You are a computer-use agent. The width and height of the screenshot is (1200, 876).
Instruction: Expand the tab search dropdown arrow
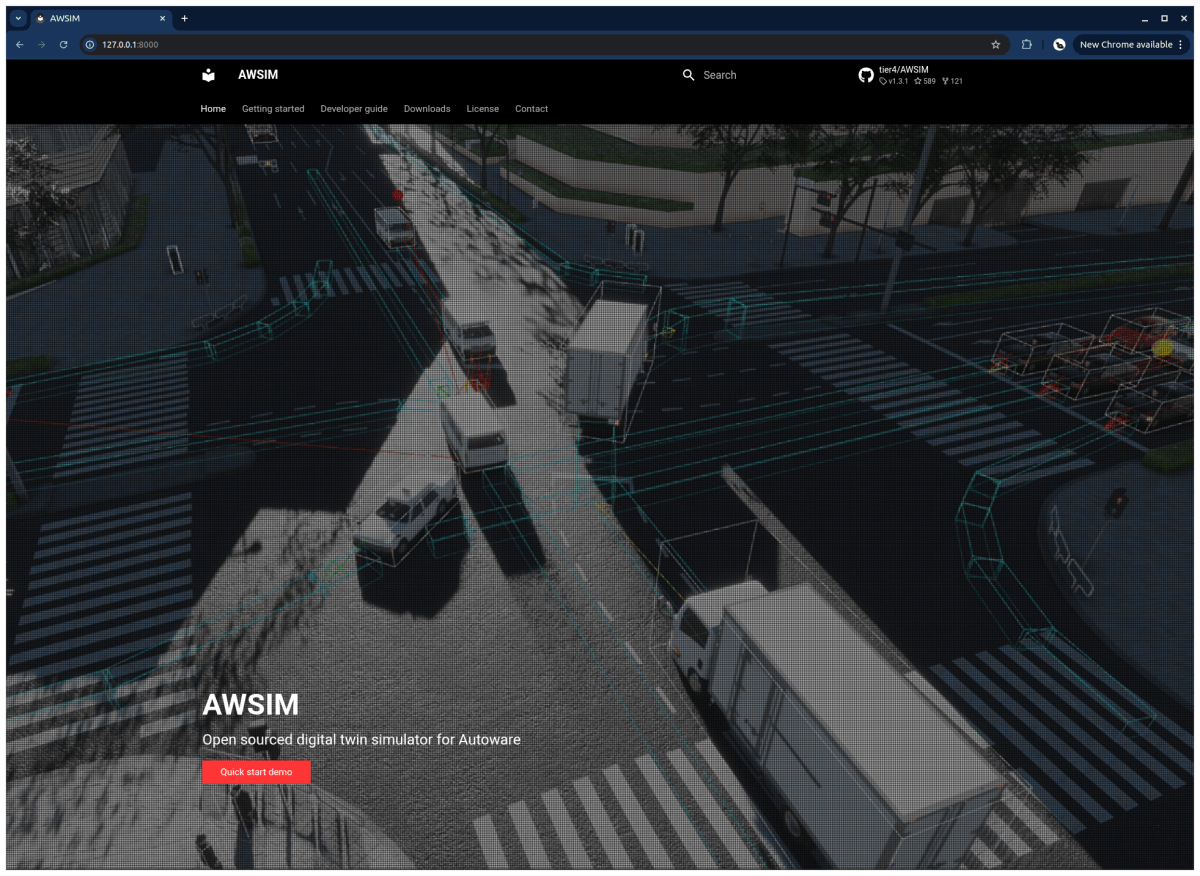(18, 18)
